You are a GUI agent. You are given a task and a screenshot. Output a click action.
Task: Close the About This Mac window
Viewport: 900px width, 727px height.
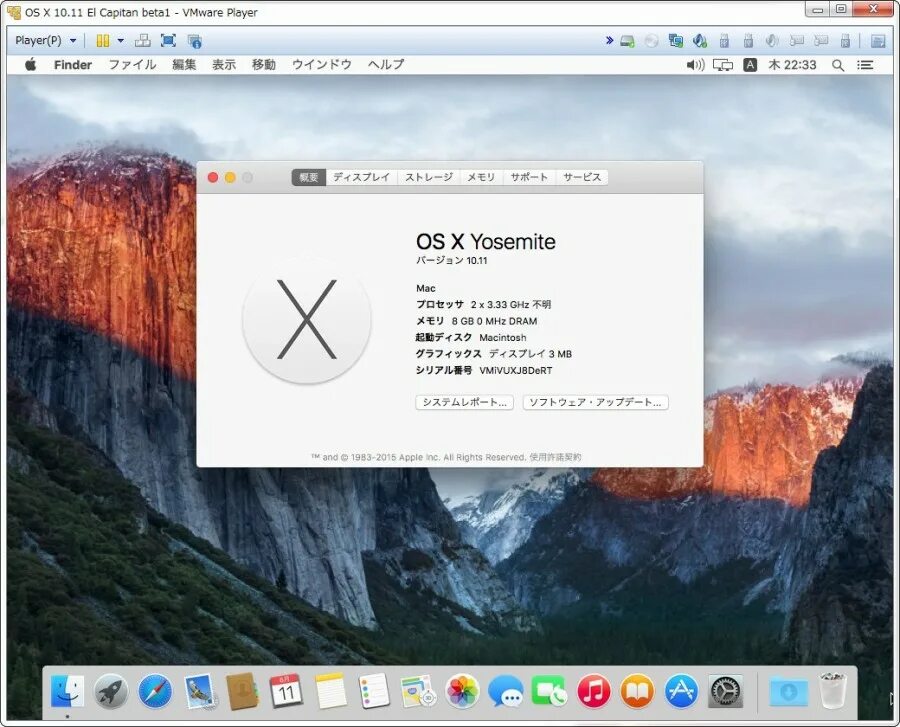tap(213, 178)
